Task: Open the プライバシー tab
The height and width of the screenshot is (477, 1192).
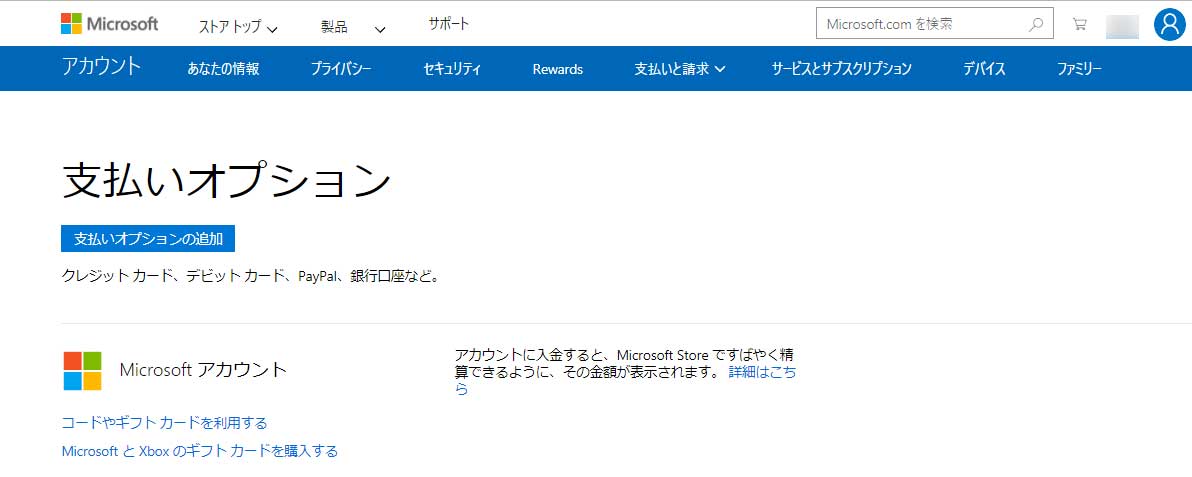Action: click(340, 69)
